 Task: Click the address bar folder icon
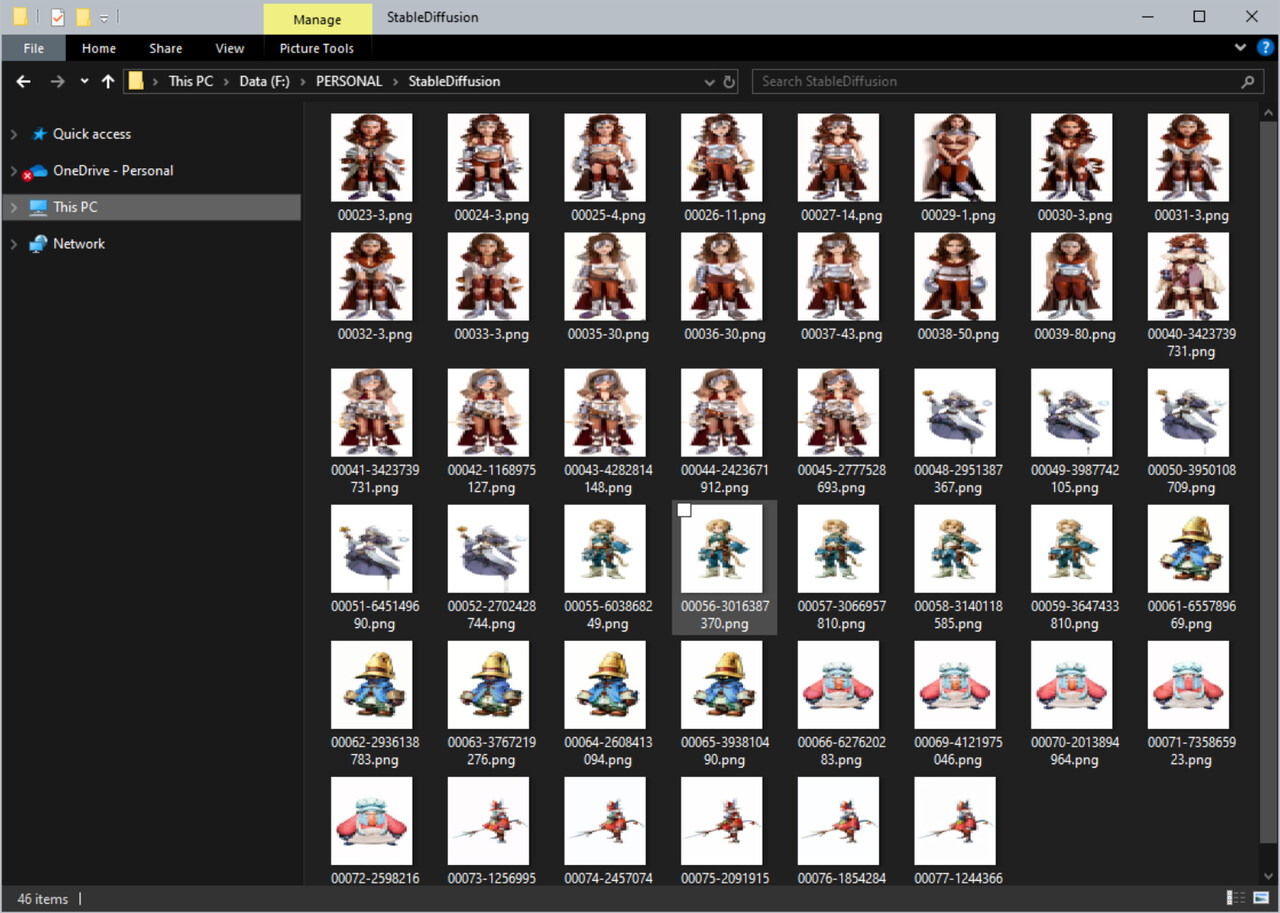pos(137,81)
